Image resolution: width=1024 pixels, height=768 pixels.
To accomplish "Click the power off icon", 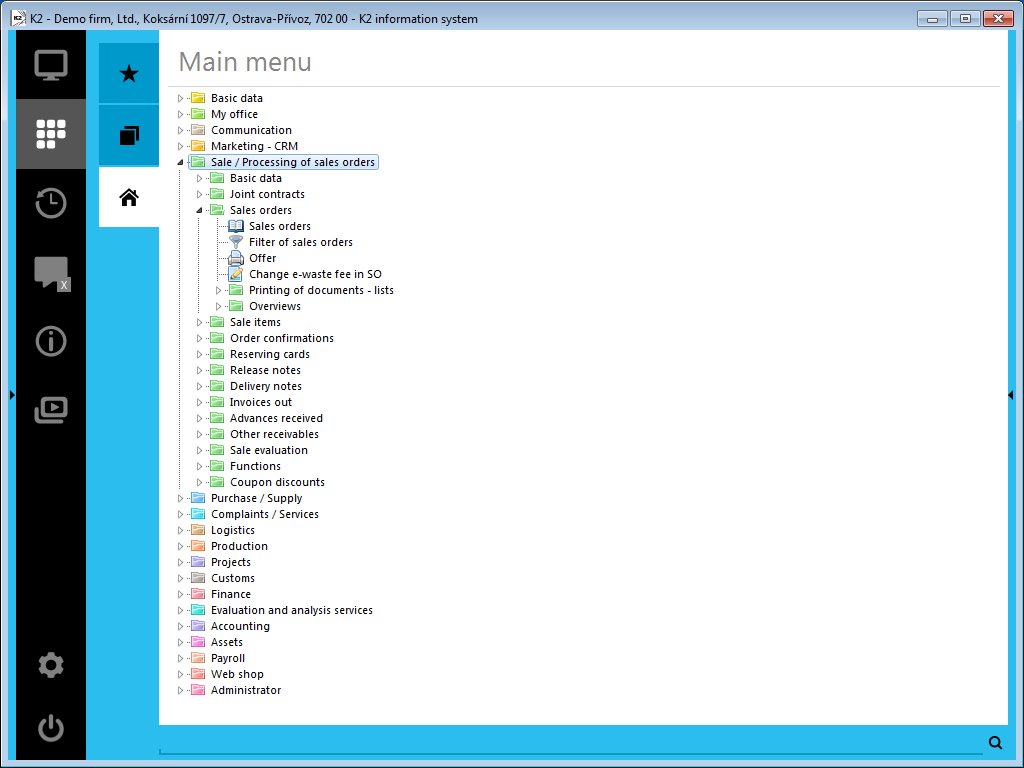I will 51,728.
